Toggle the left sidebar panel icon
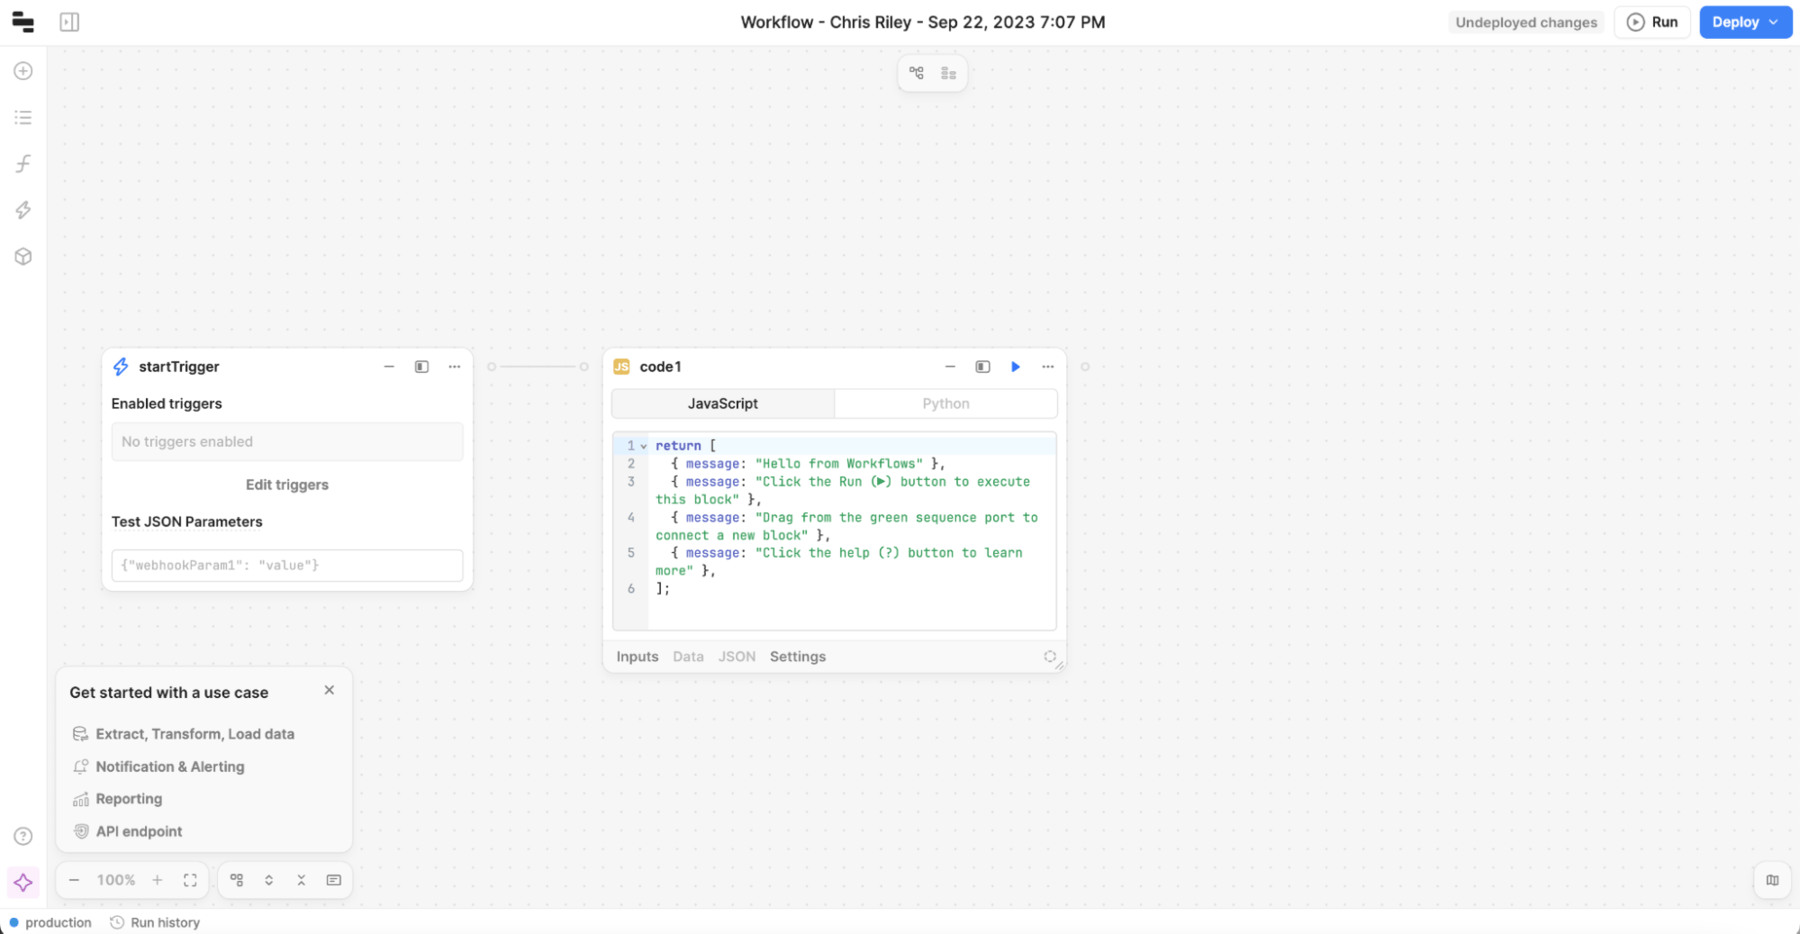Viewport: 1800px width, 934px height. click(x=69, y=22)
